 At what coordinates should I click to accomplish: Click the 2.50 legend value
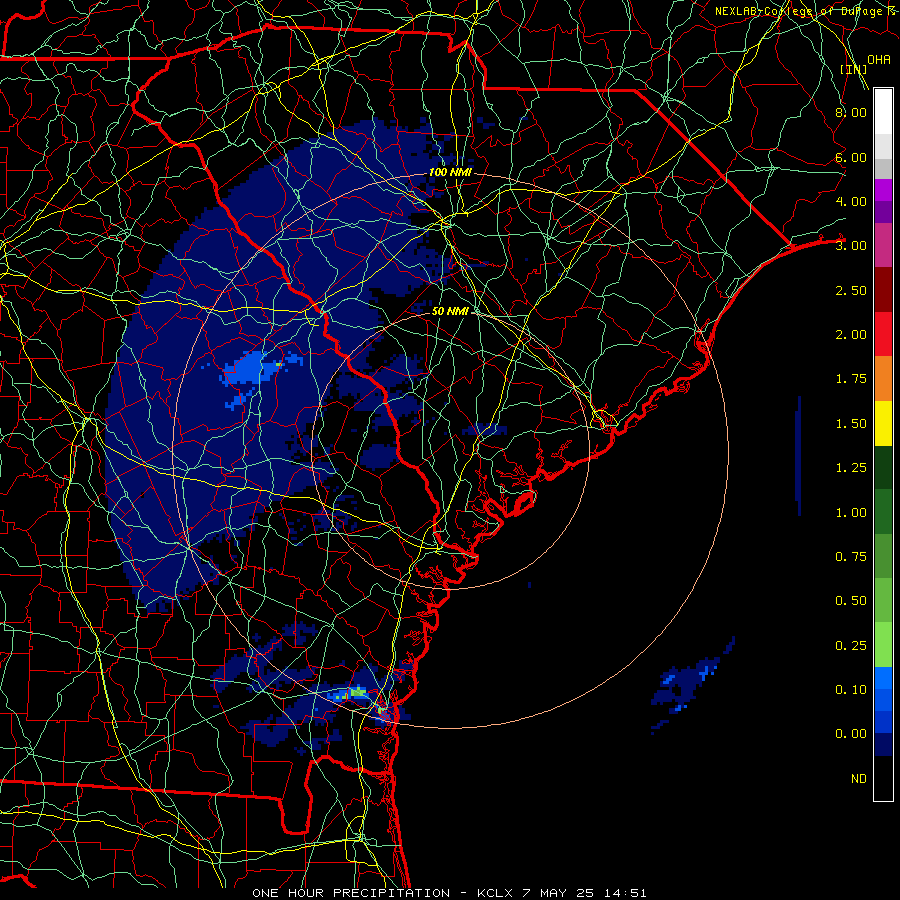pos(851,290)
